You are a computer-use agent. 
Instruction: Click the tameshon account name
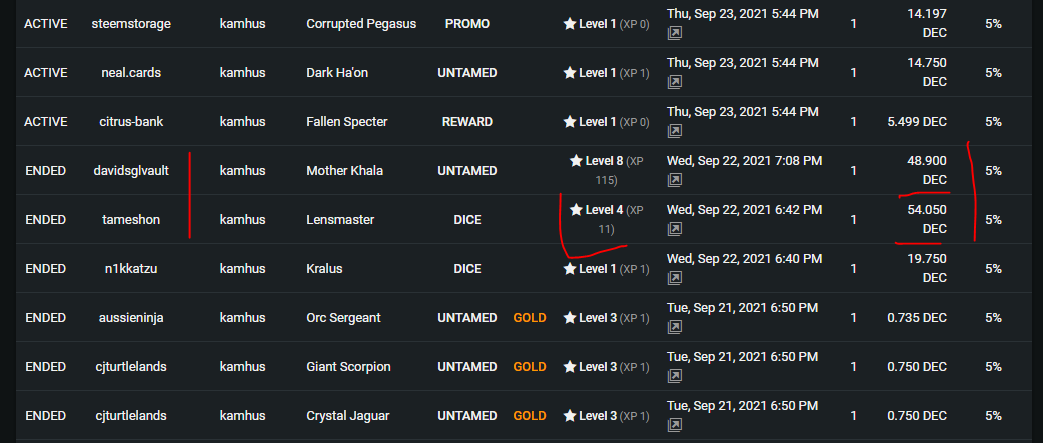131,220
